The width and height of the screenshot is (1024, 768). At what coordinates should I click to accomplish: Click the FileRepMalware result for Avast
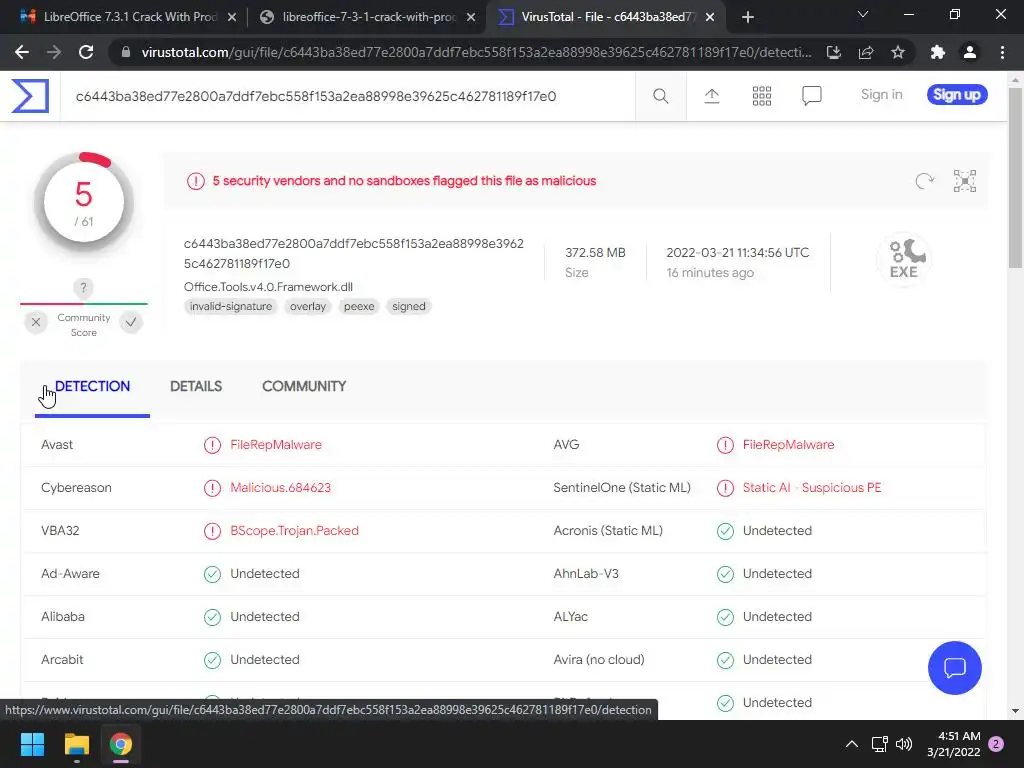[x=276, y=445]
